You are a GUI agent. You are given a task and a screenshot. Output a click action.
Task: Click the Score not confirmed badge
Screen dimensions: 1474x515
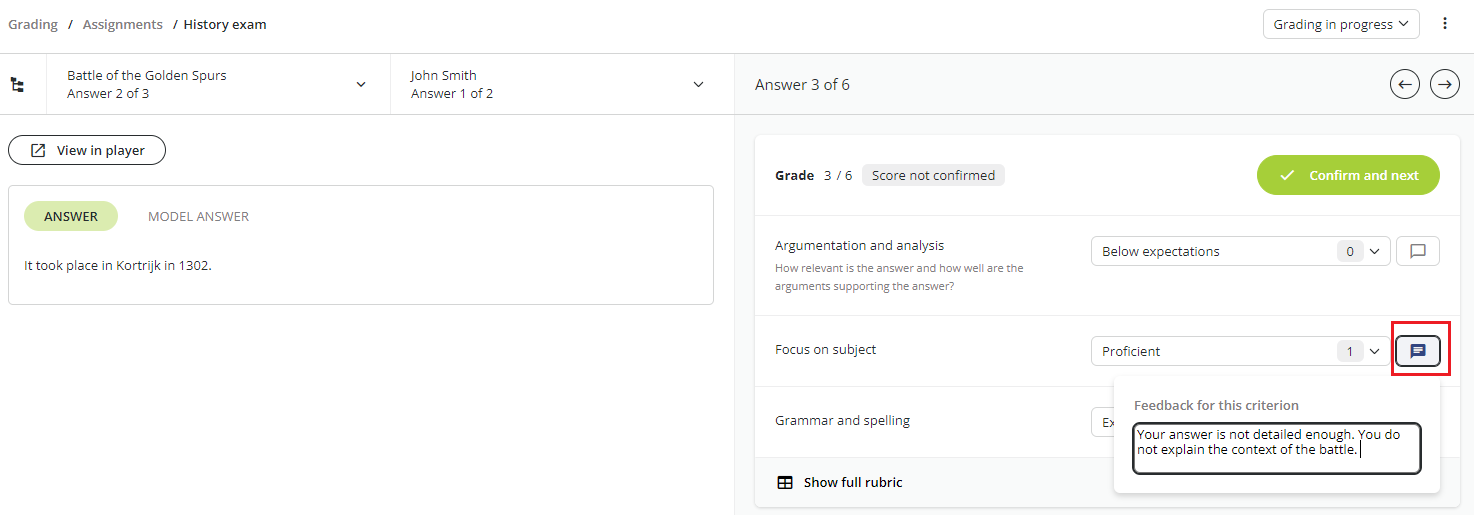tap(933, 175)
